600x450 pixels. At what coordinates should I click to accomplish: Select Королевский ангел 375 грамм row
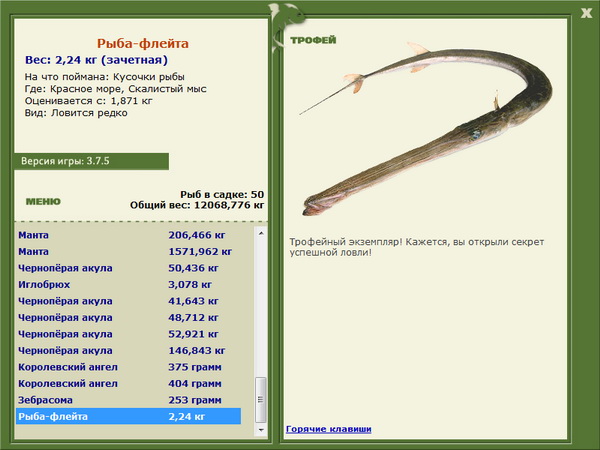pos(129,367)
